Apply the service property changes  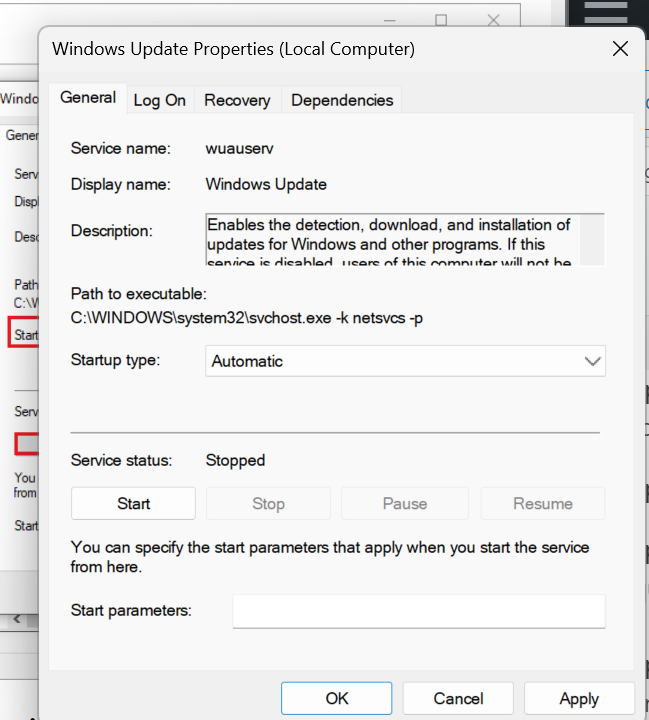(579, 698)
